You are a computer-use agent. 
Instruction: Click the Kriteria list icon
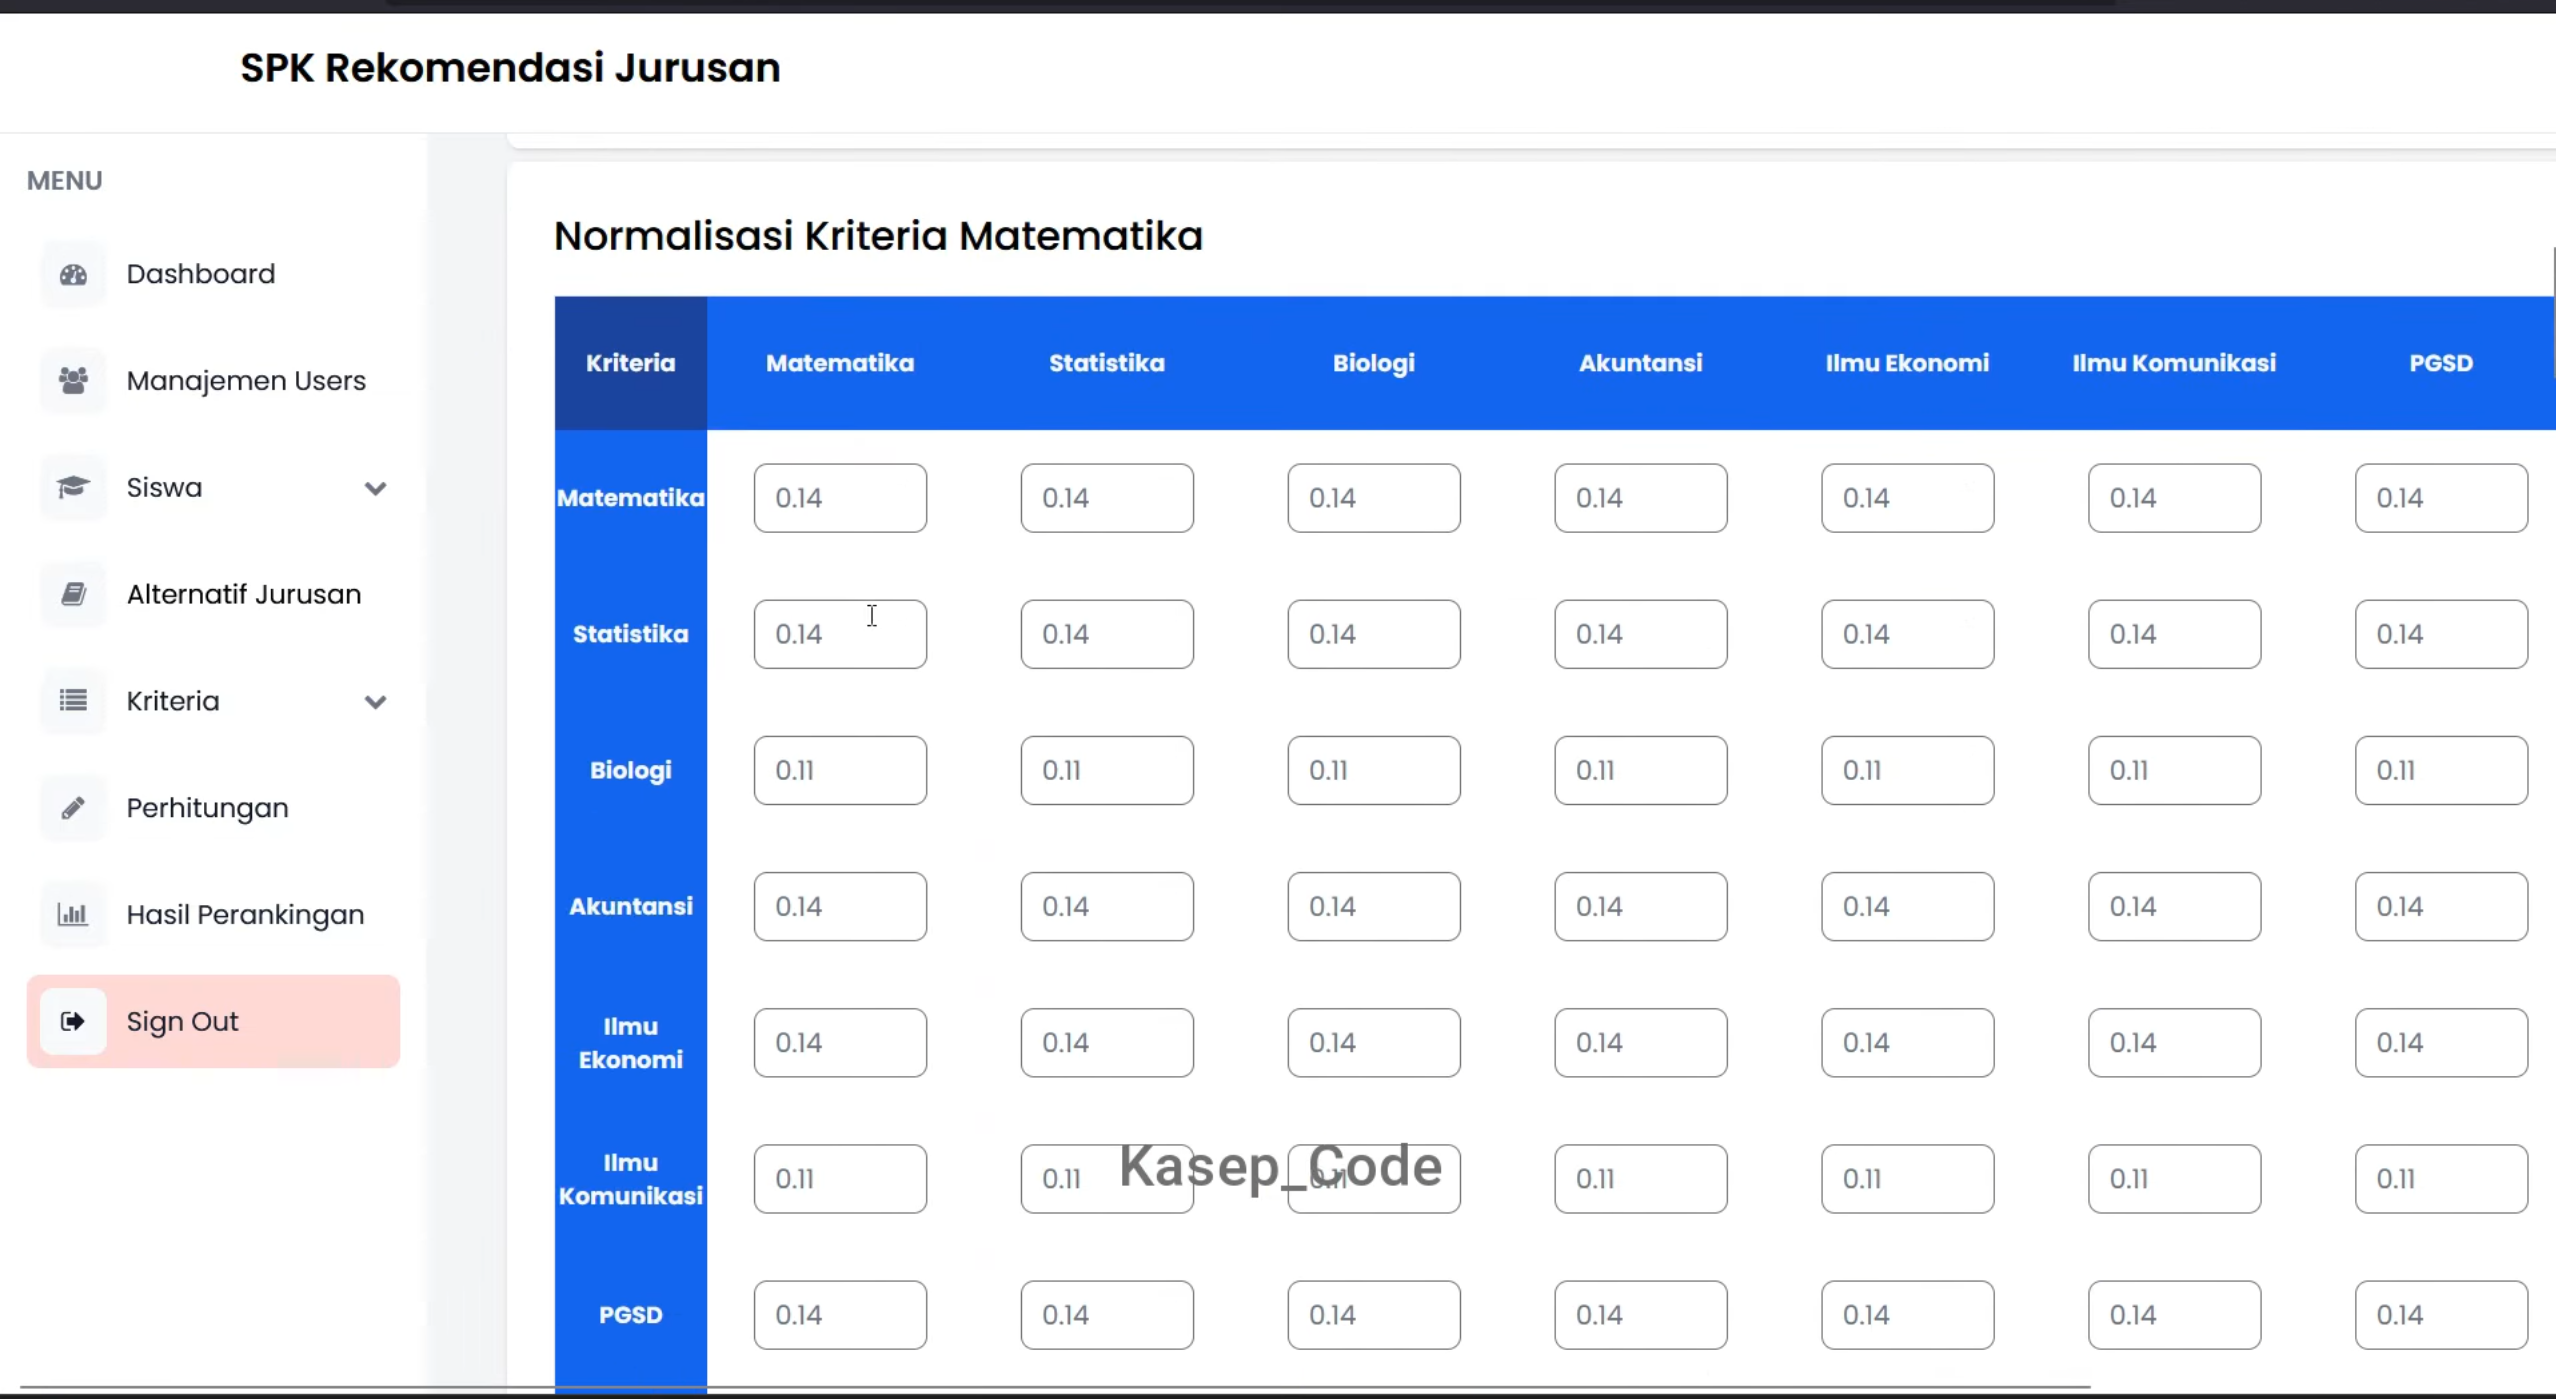[73, 701]
